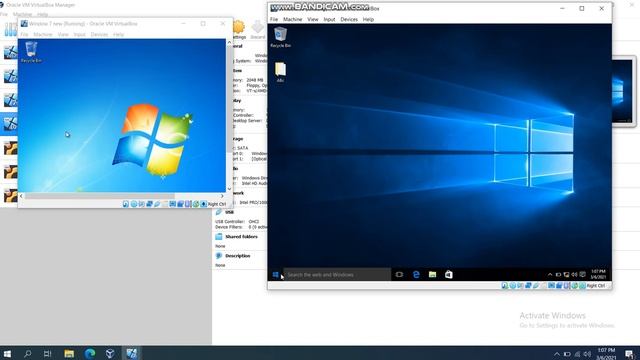This screenshot has height=360, width=640.
Task: Click left arrow of Windows 7 VM horizontal scrollbar
Action: click(x=21, y=196)
